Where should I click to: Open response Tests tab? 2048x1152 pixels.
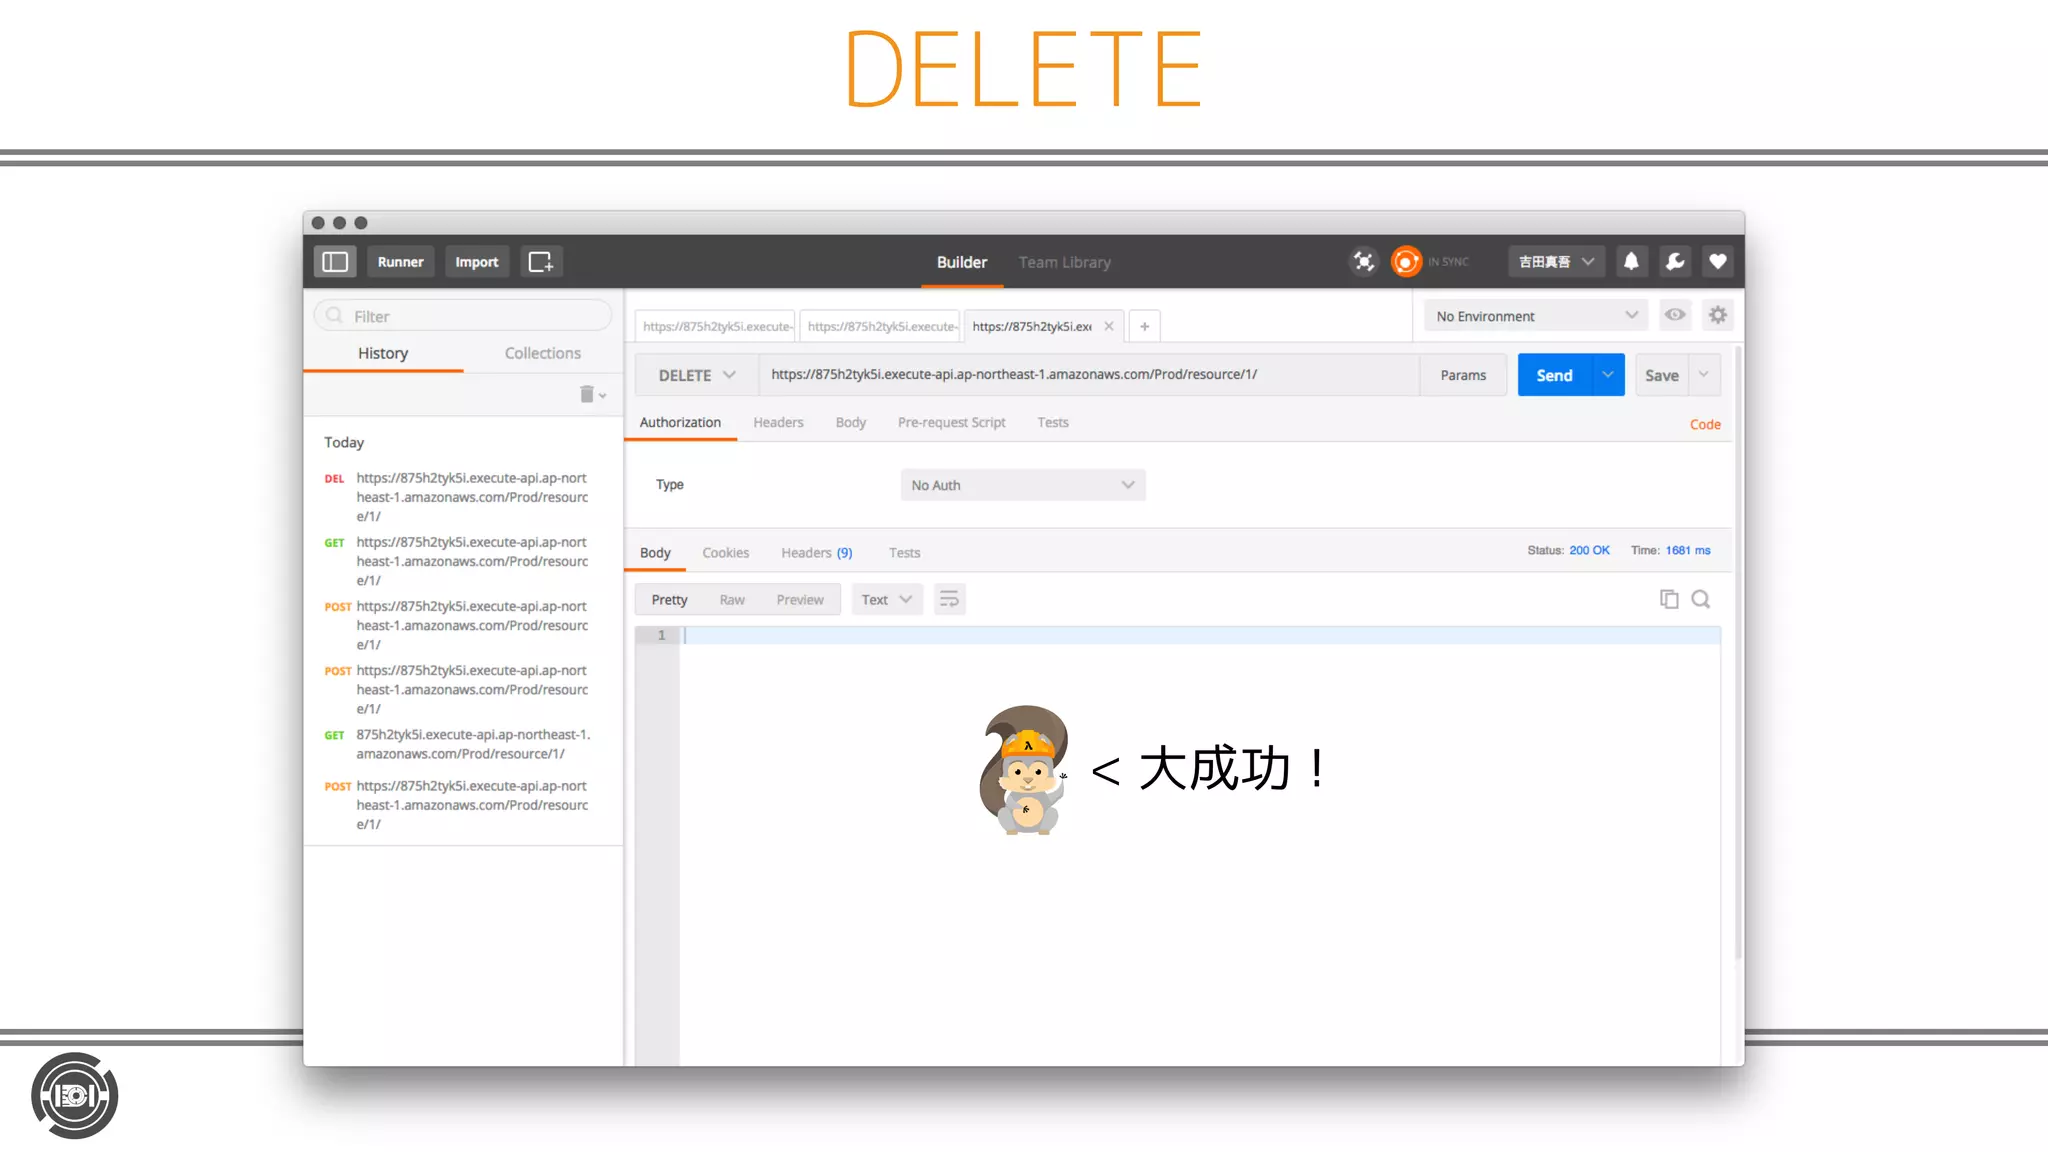(904, 552)
